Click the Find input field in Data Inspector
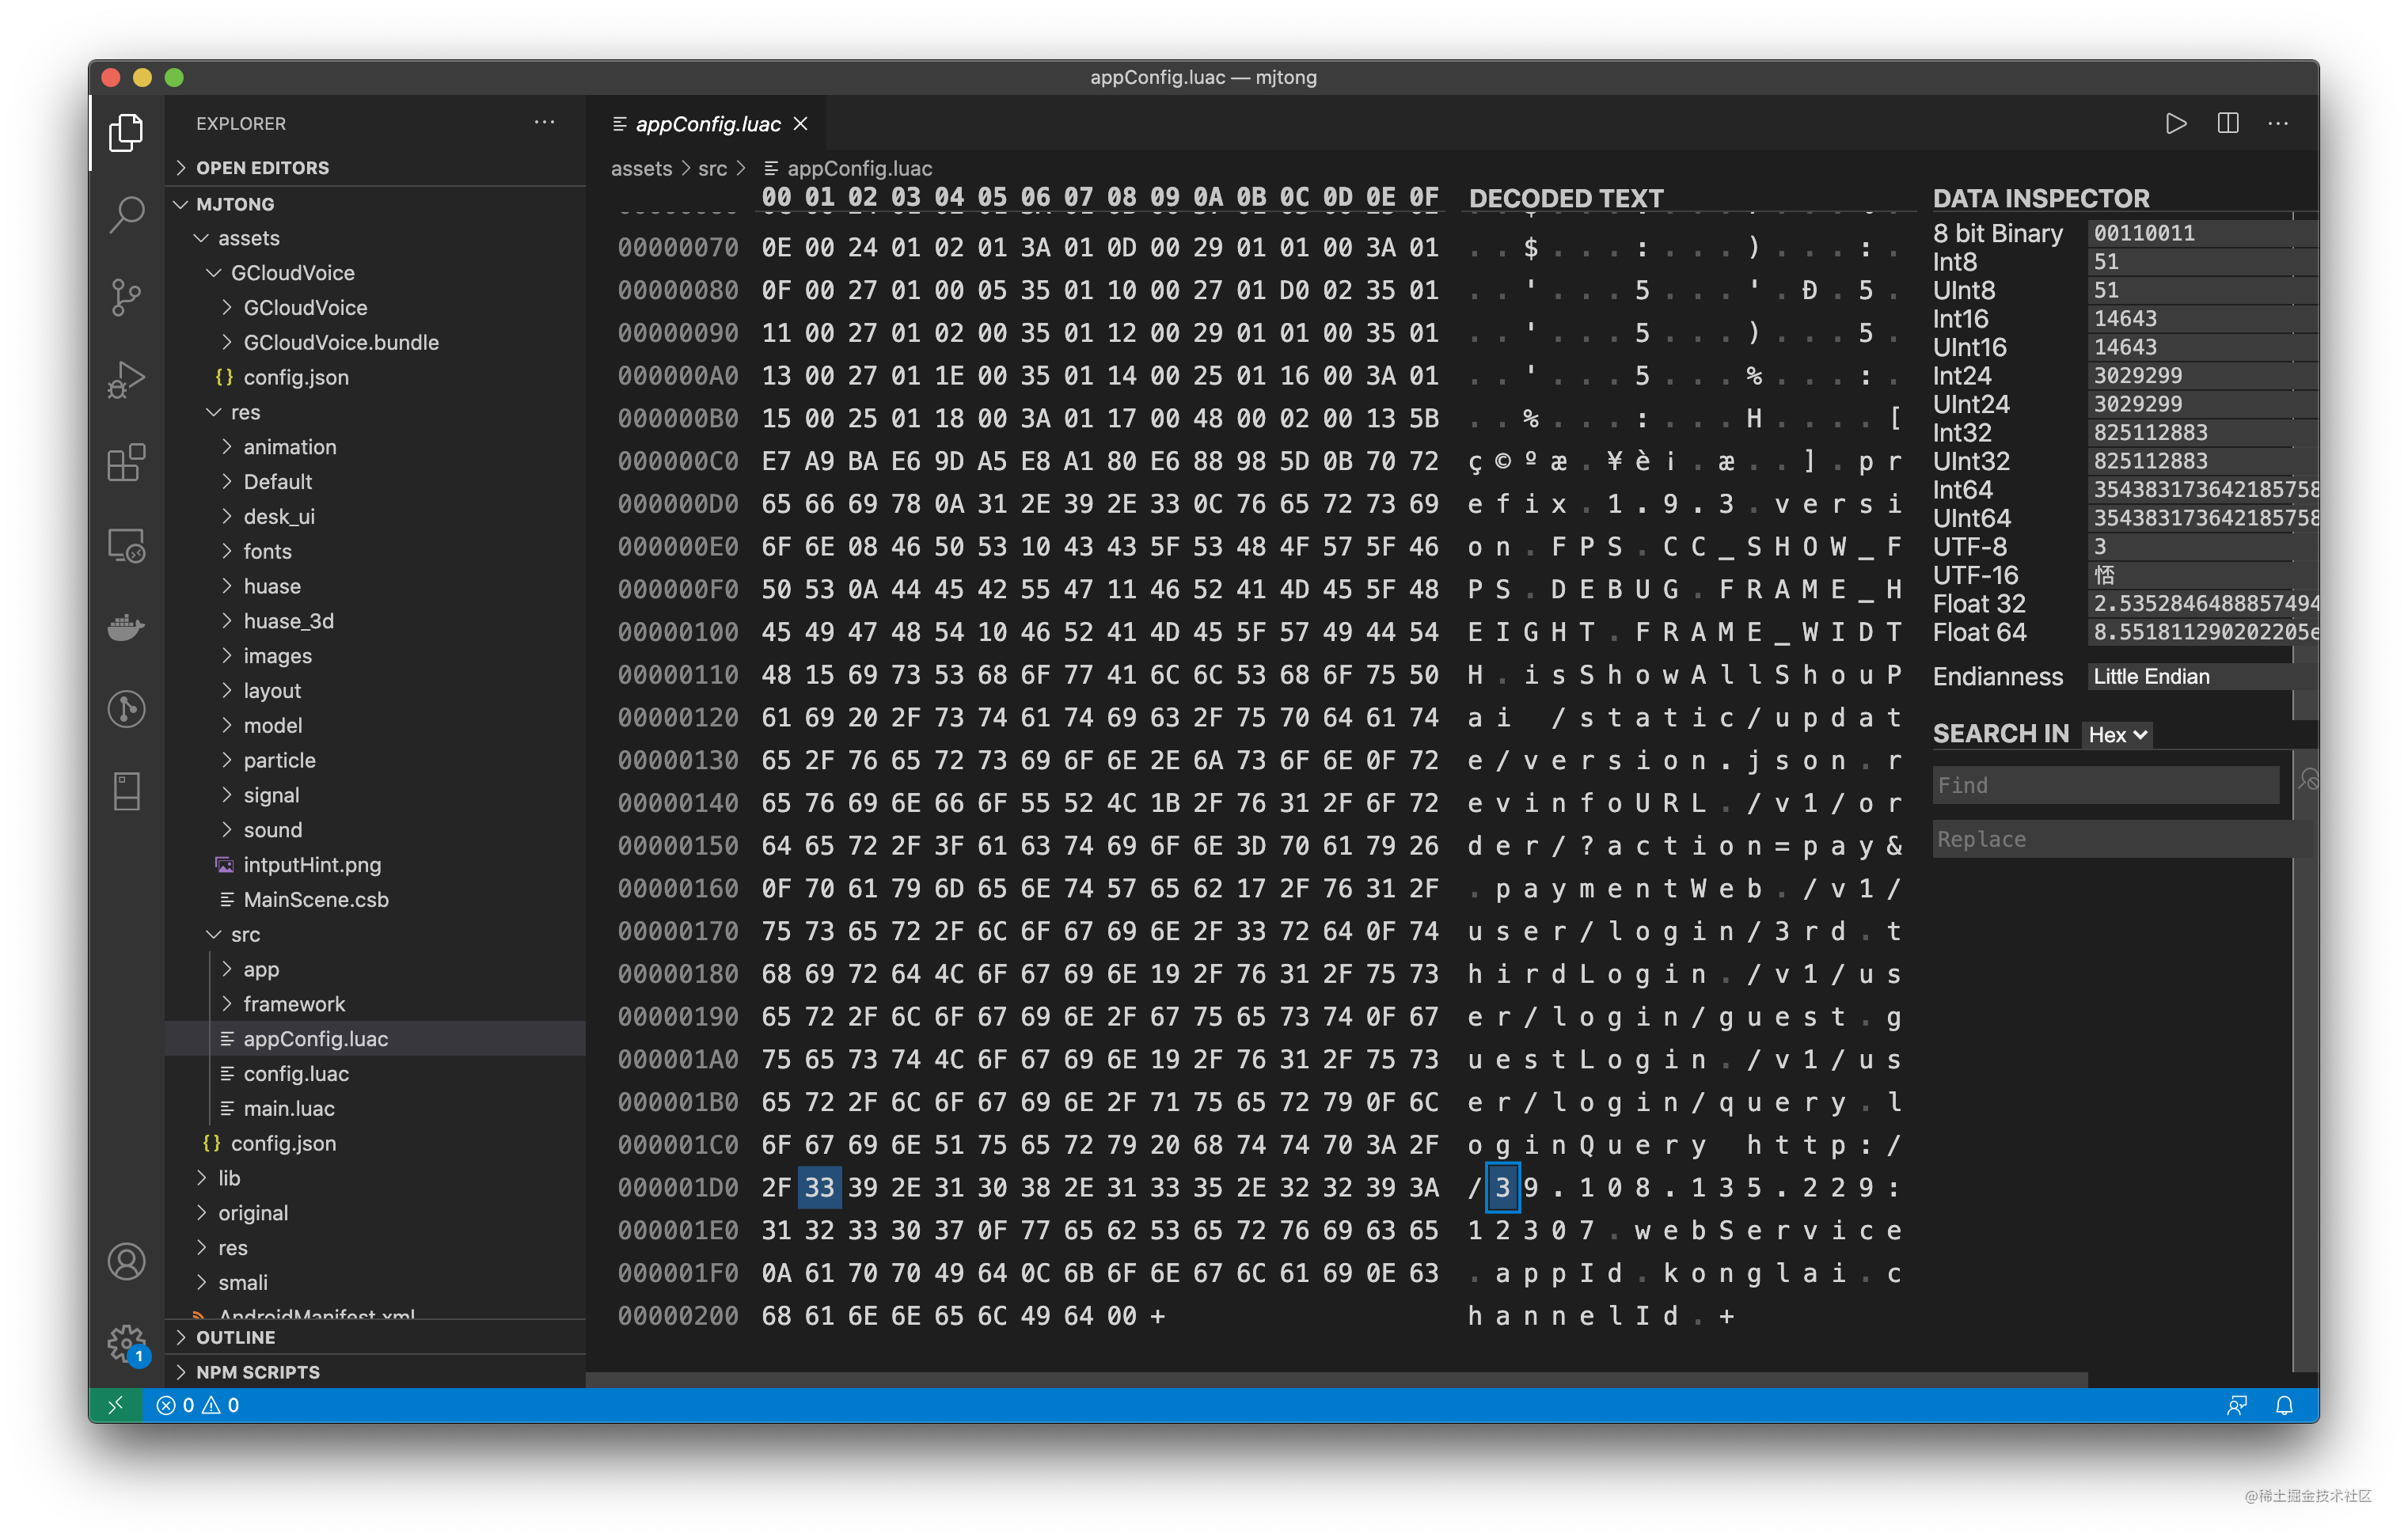The width and height of the screenshot is (2408, 1540). [2108, 784]
